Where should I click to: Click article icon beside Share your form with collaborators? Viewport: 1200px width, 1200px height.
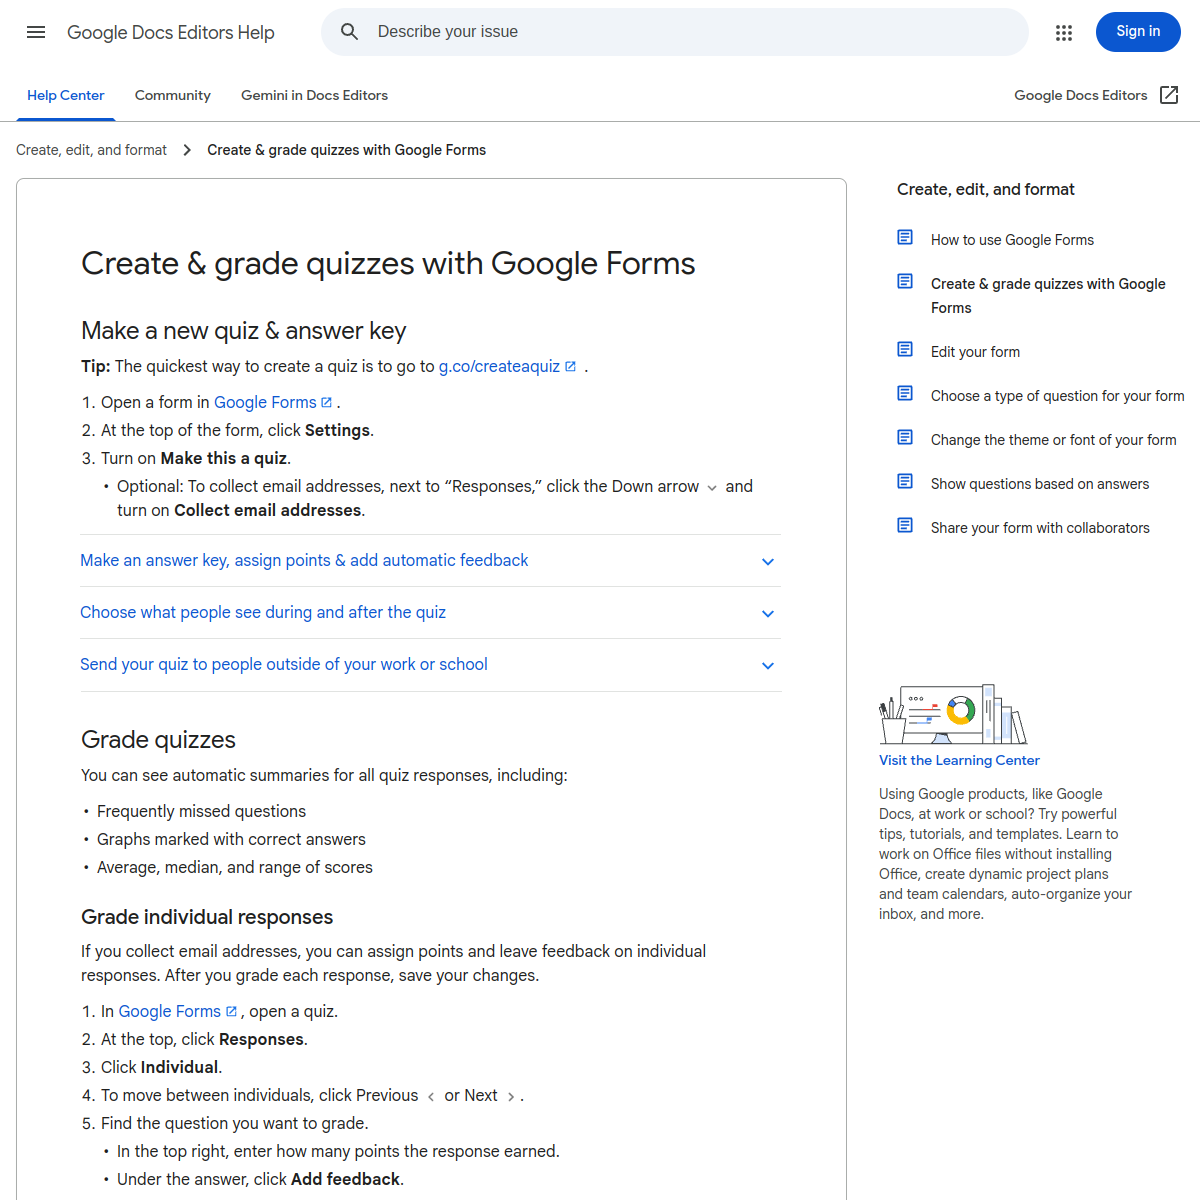click(x=905, y=526)
